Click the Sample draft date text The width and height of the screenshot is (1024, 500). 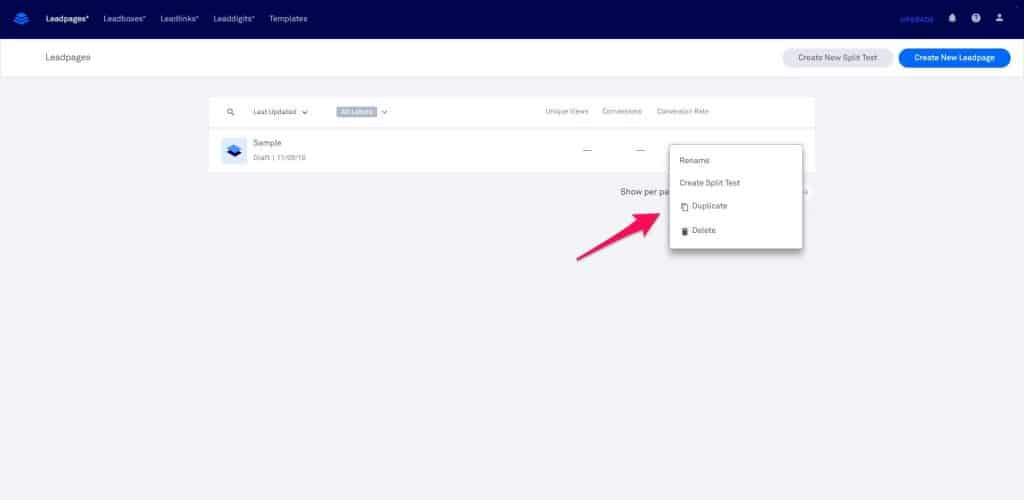tap(279, 158)
